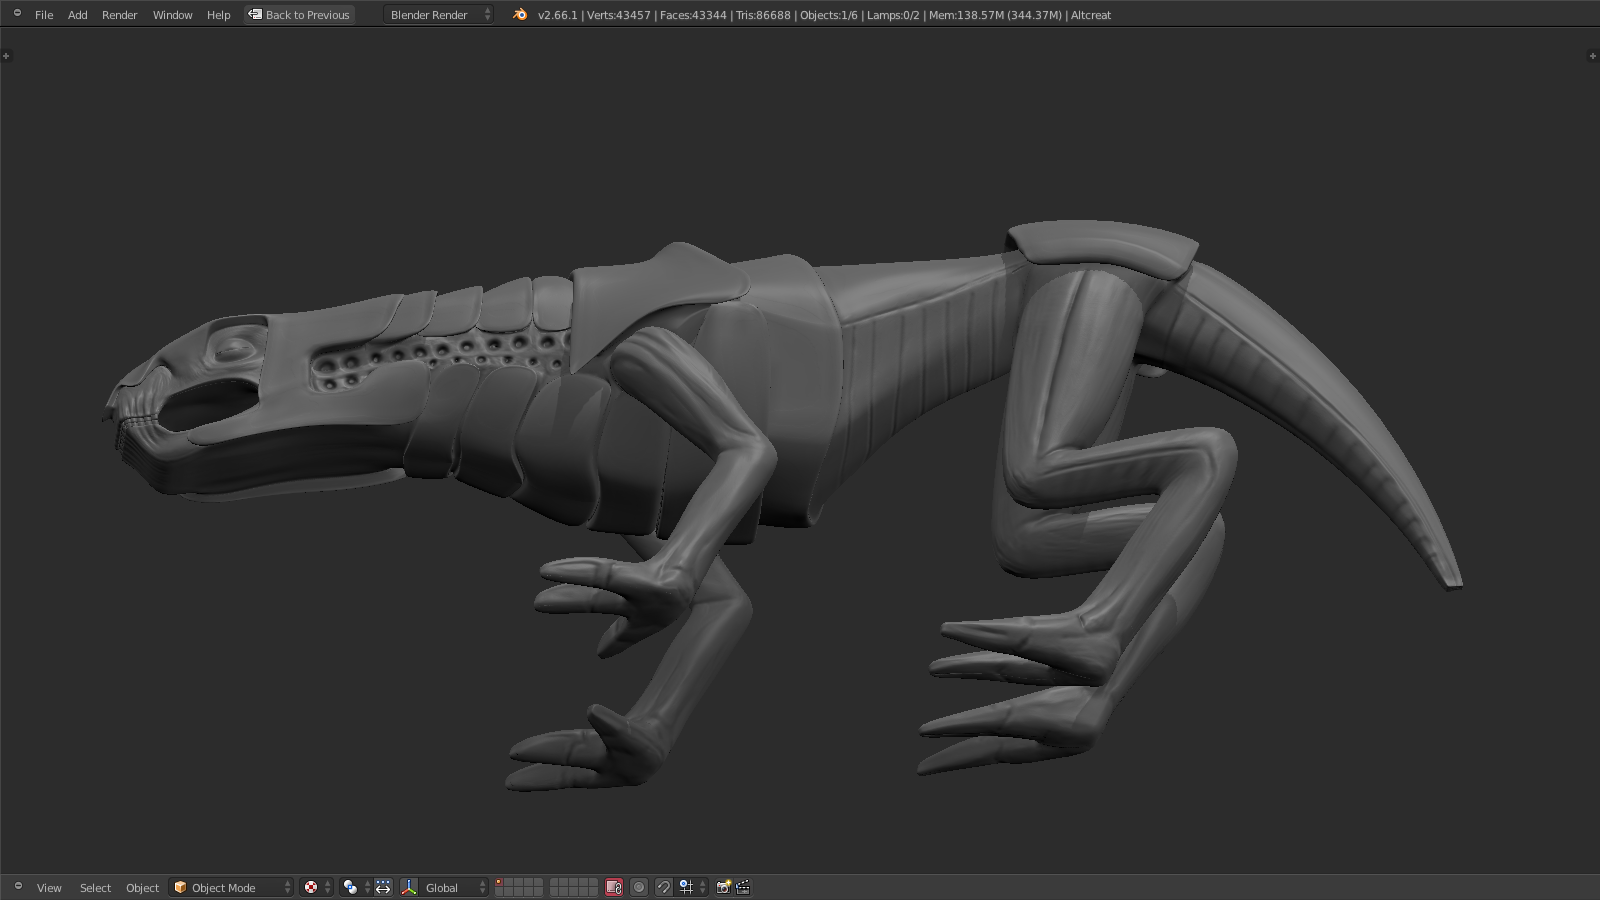Toggle snap during transform magnet
Image resolution: width=1600 pixels, height=900 pixels.
(x=663, y=887)
